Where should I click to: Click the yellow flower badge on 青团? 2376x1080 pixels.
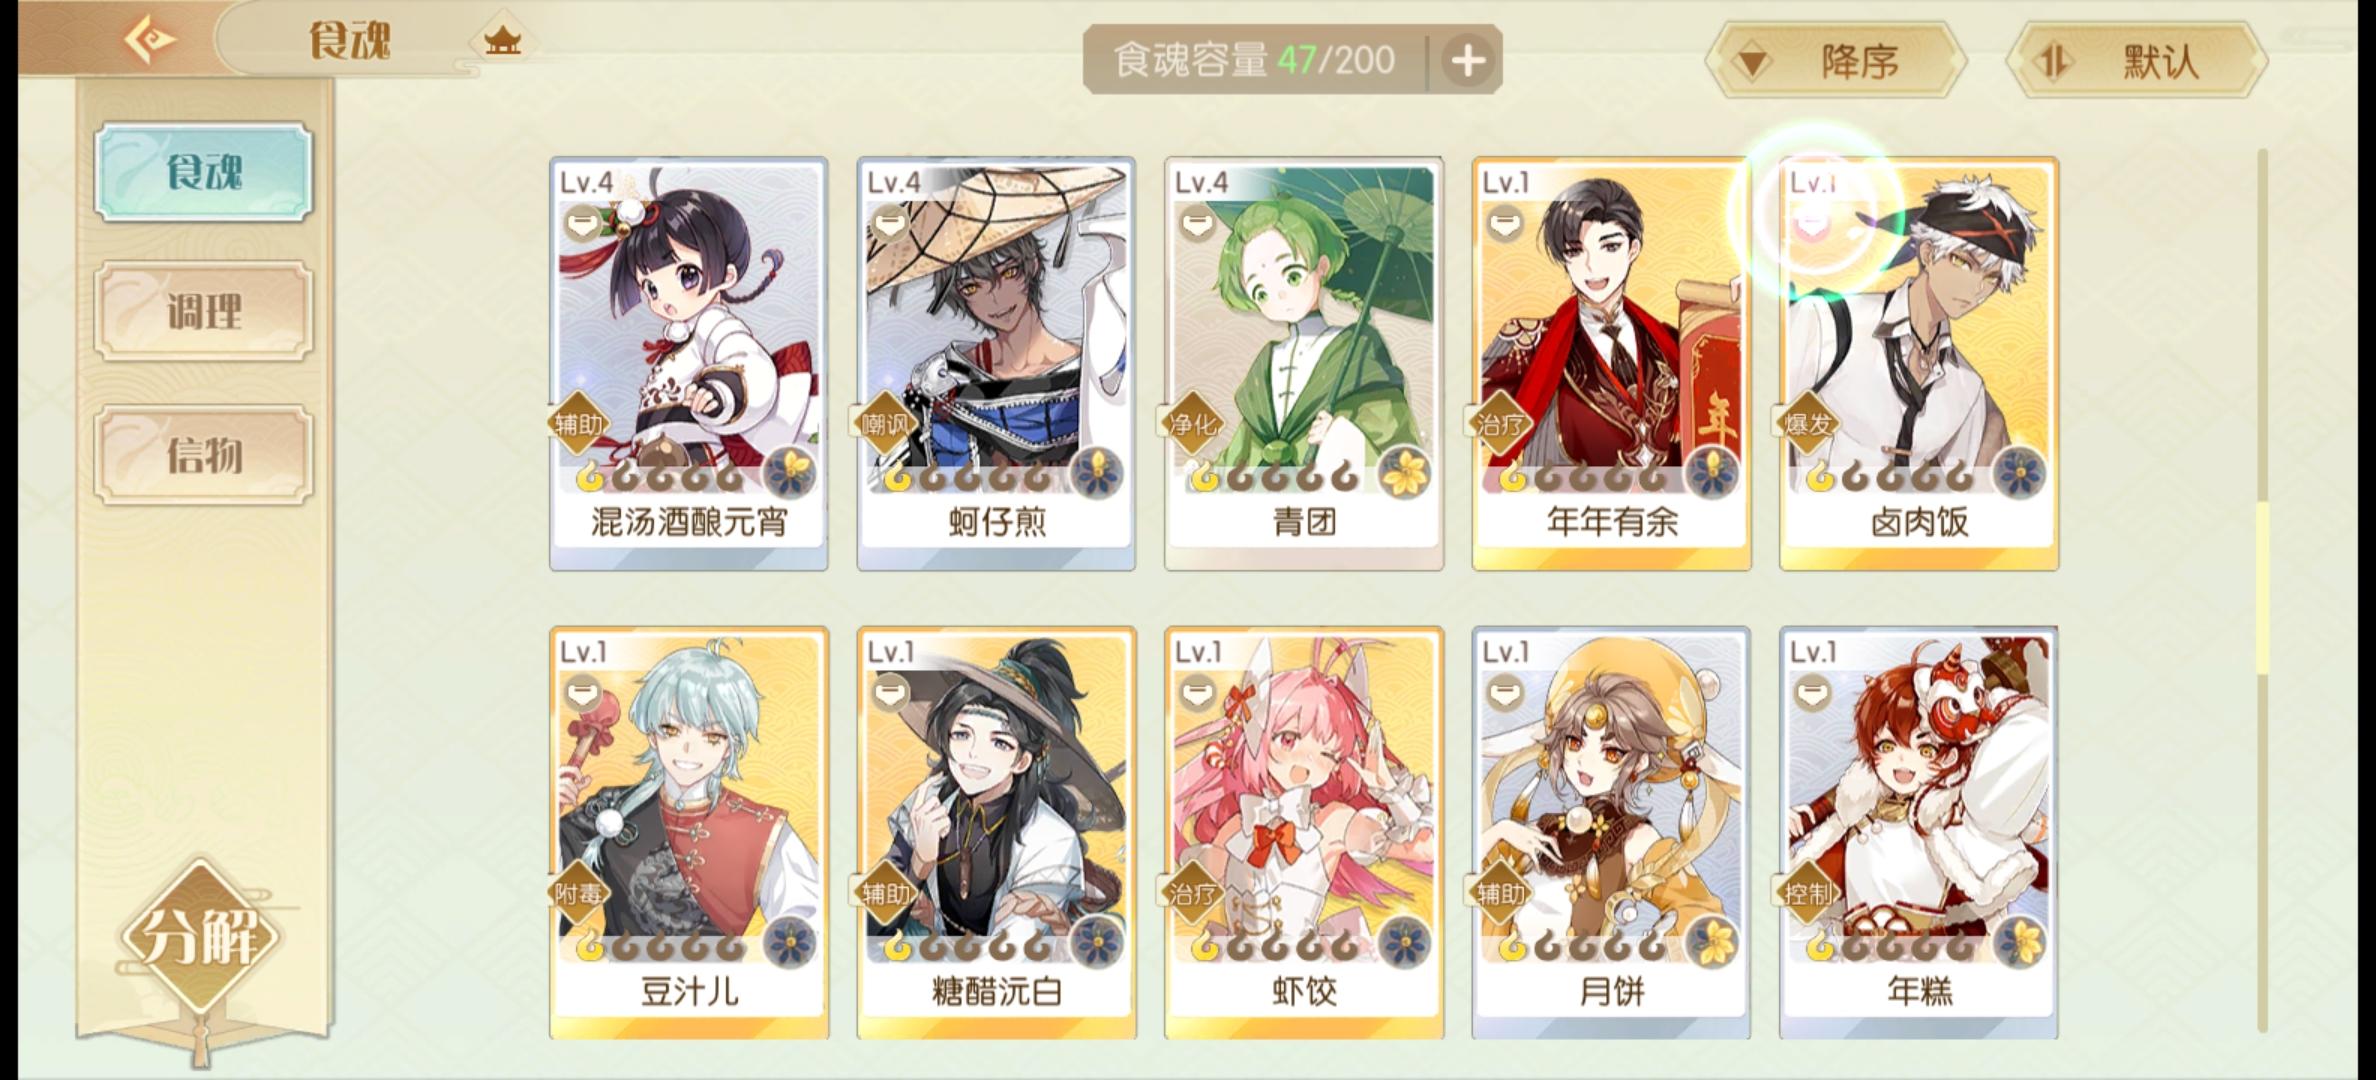click(x=1405, y=472)
